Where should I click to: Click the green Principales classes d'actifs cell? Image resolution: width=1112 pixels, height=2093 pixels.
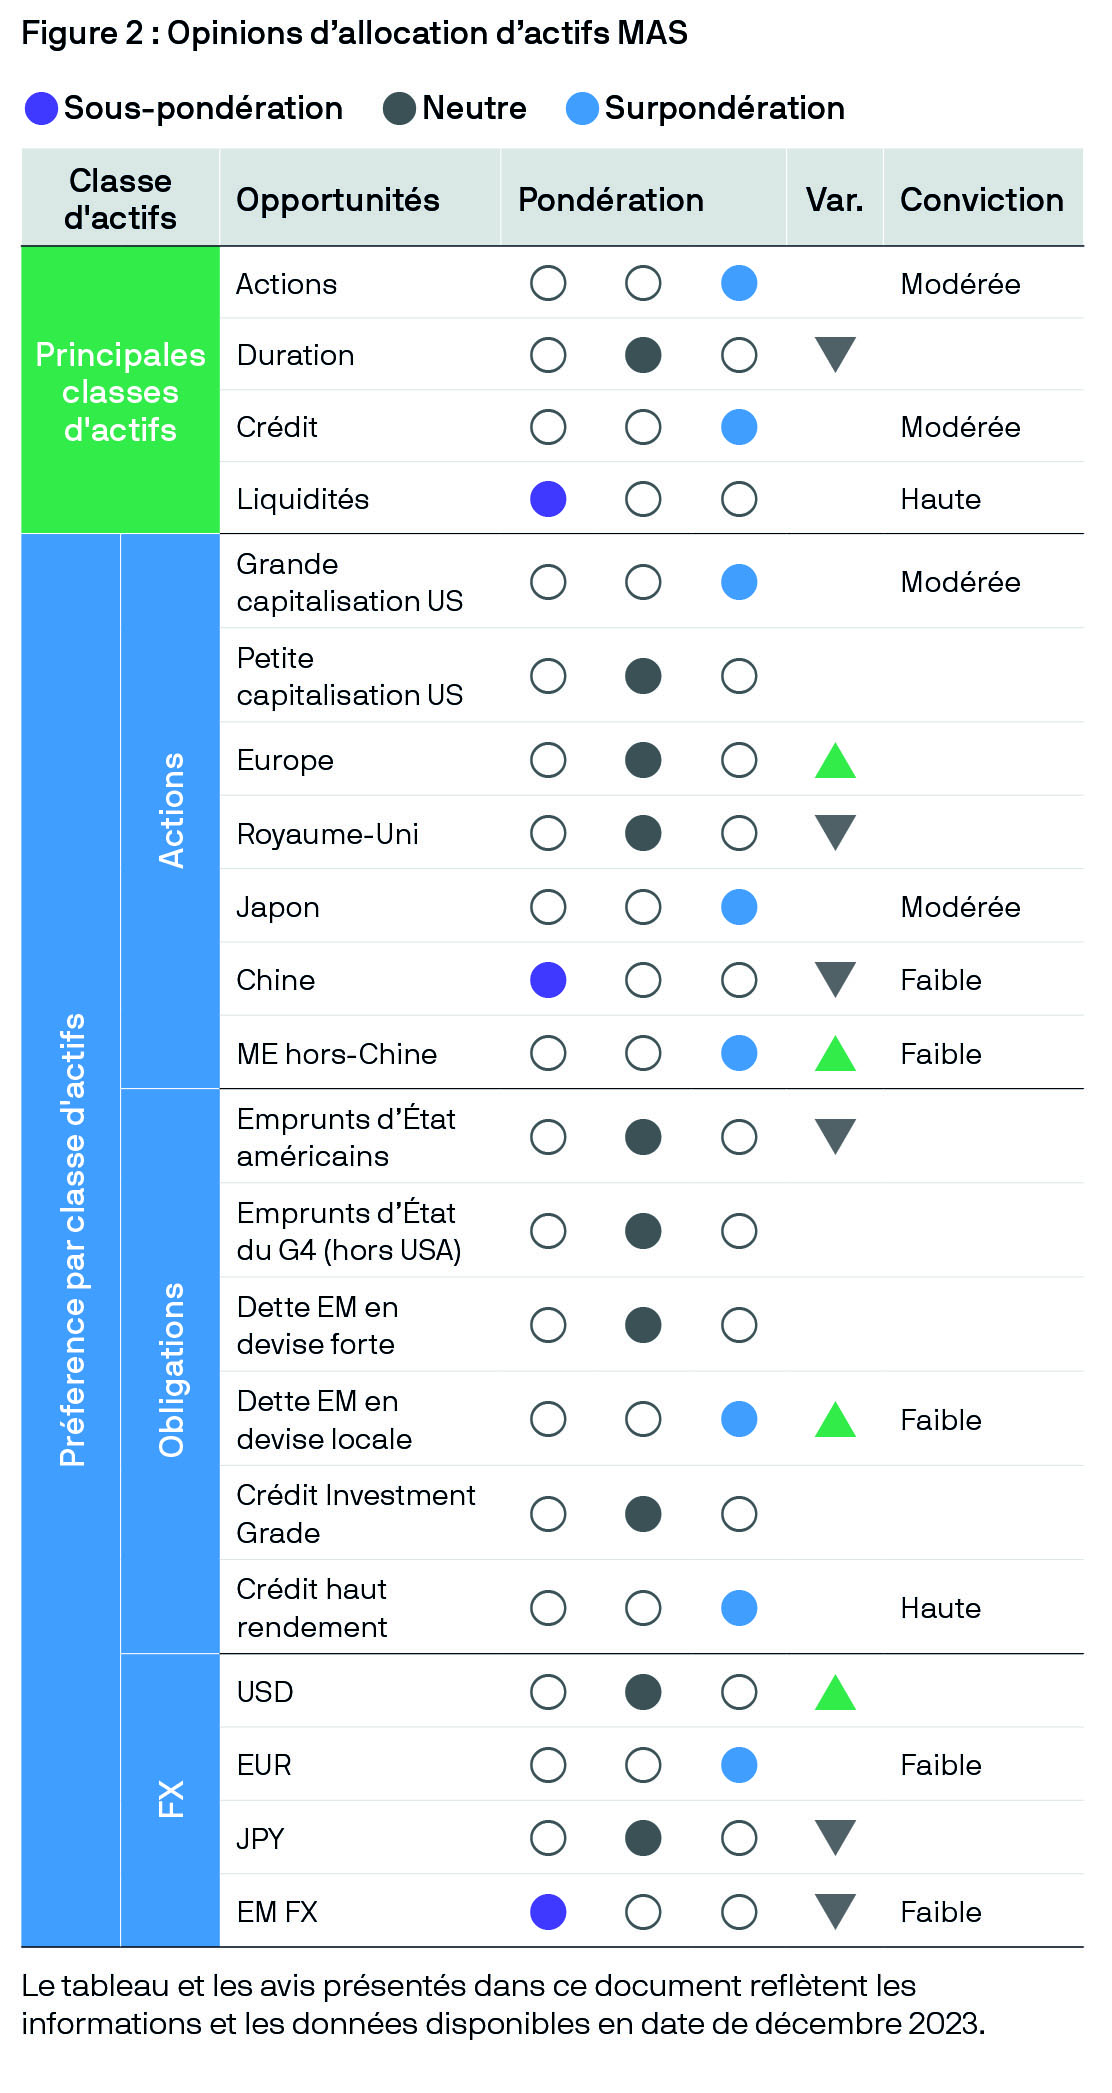[120, 390]
